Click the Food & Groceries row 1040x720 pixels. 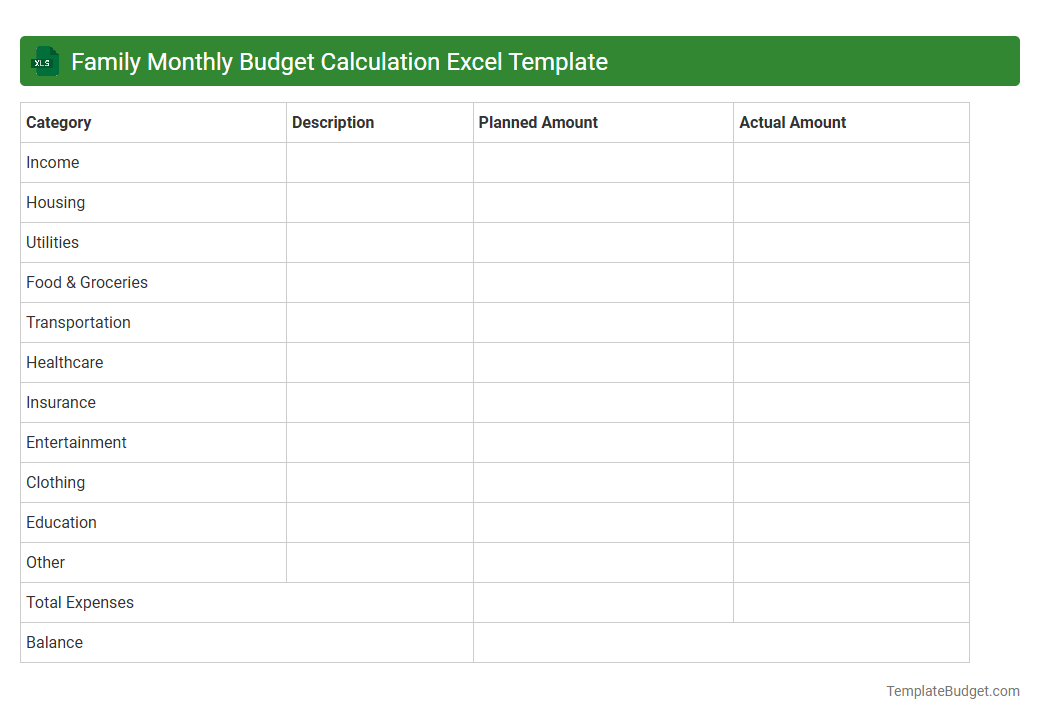87,282
